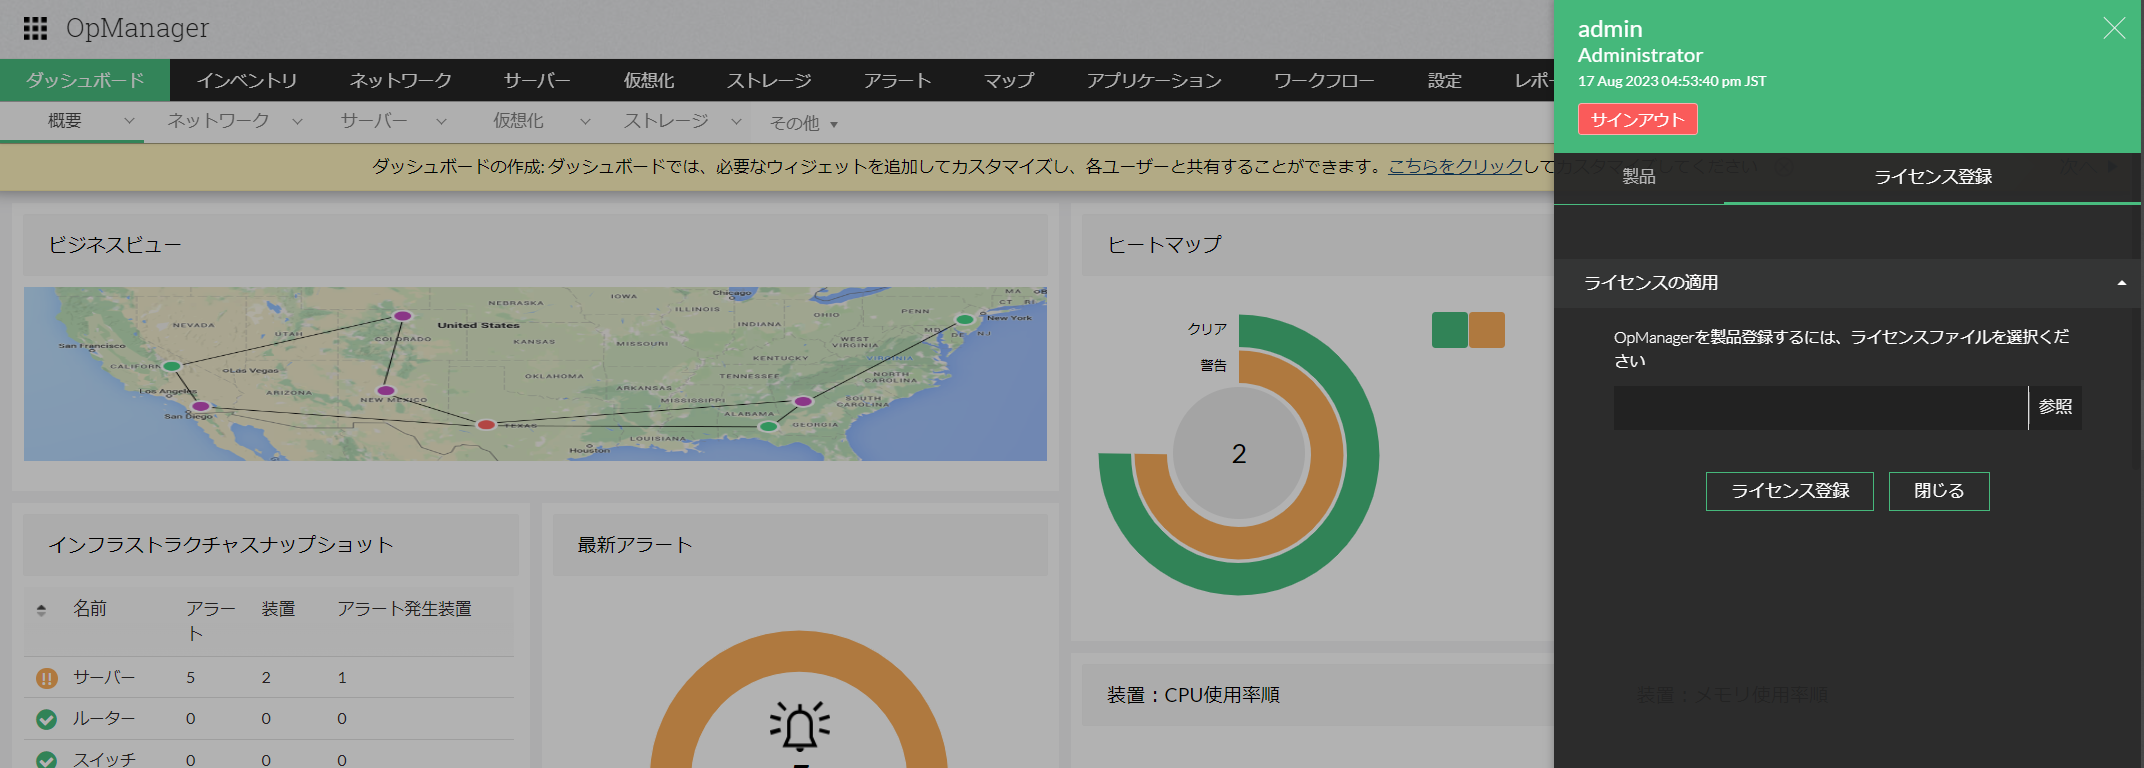
Task: Collapse the ライセンスの適用 section
Action: [x=2121, y=283]
